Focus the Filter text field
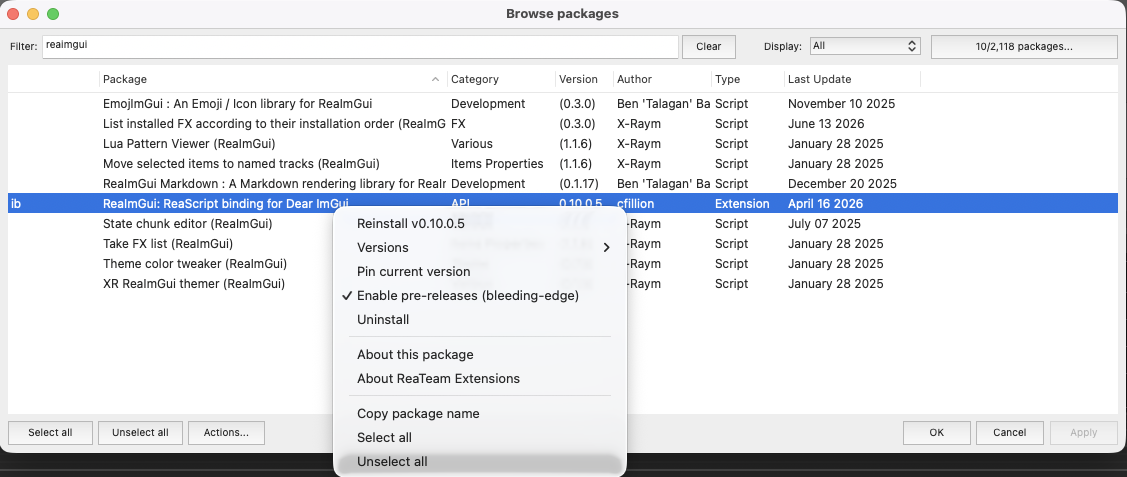This screenshot has height=477, width=1127. tap(360, 46)
